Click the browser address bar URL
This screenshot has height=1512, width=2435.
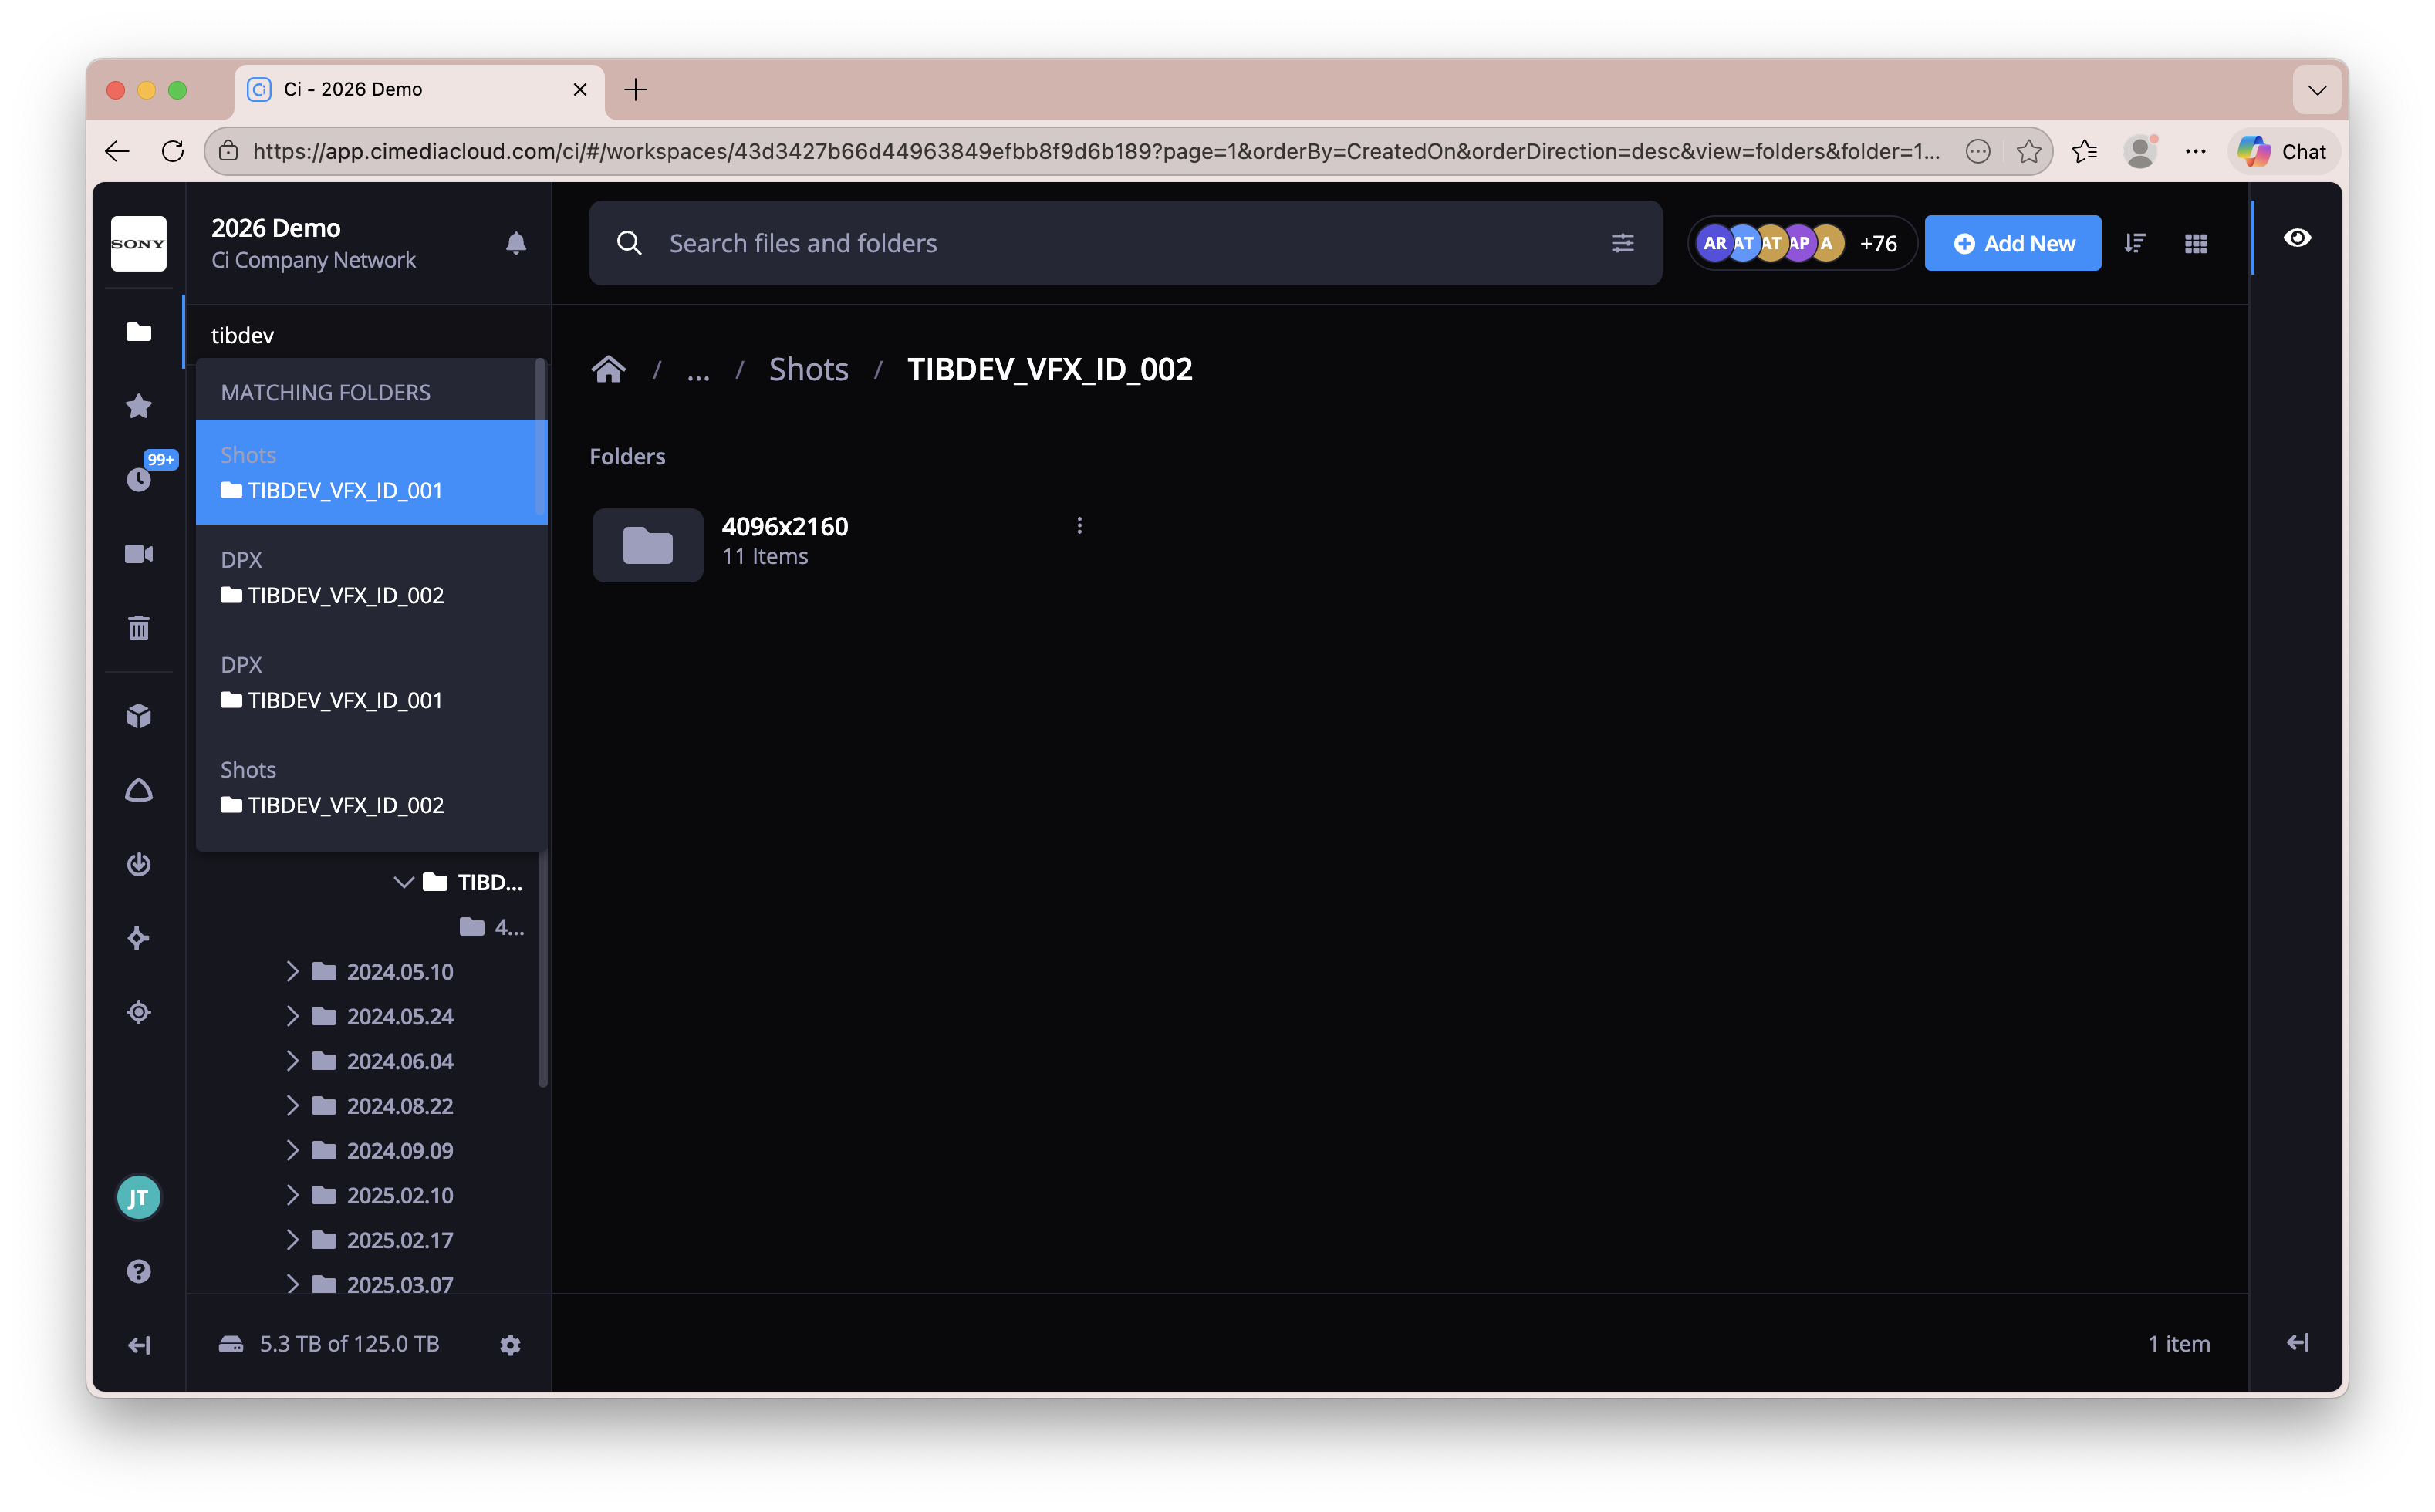pos(1095,151)
